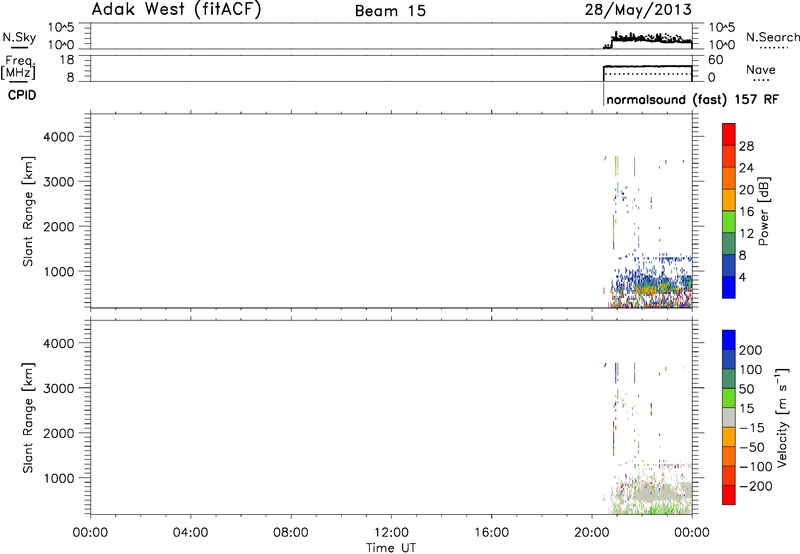Select the 'Beam 15' label

(x=390, y=11)
